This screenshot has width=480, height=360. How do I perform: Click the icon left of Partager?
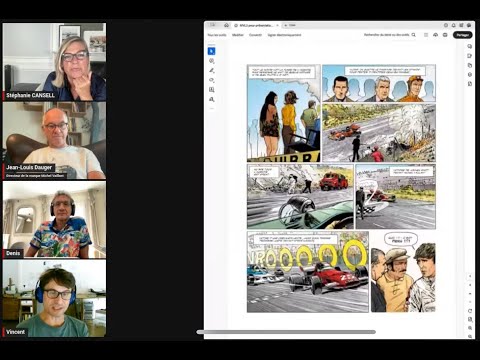pos(445,35)
